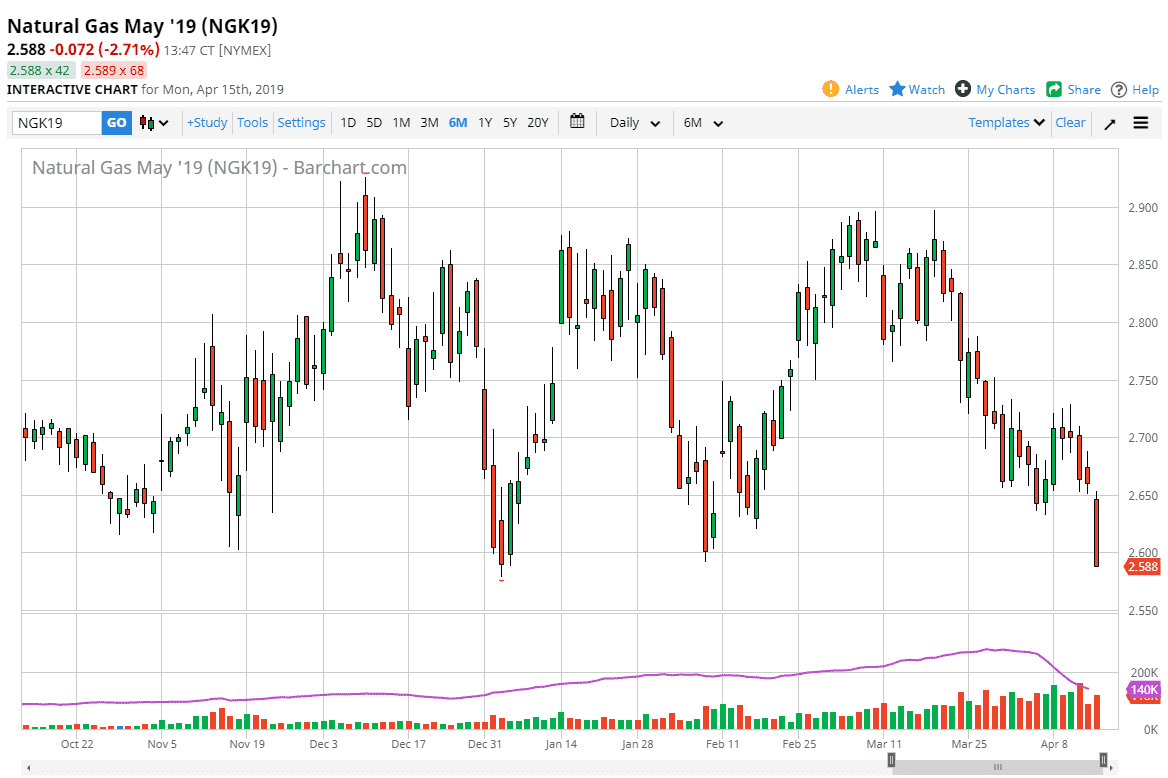Image resolution: width=1168 pixels, height=778 pixels.
Task: Click the green Share icon
Action: 1054,89
